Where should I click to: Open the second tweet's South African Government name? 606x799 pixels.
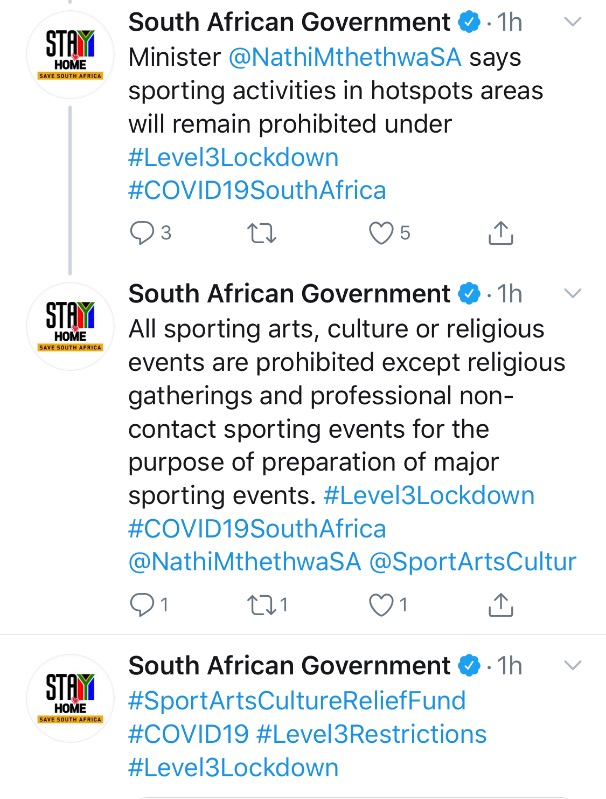tap(290, 294)
